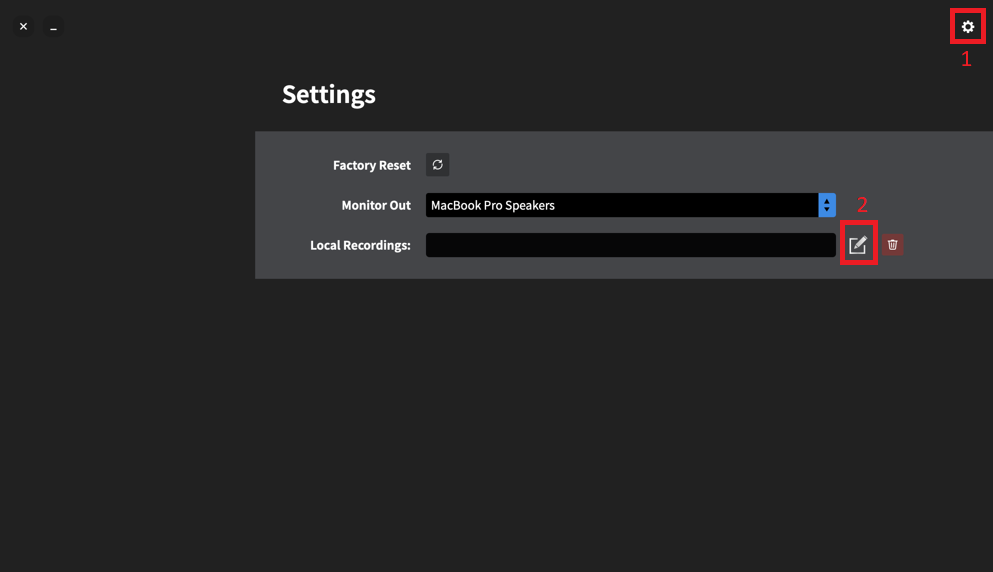Delete local recordings with trash icon
993x572 pixels.
click(892, 245)
